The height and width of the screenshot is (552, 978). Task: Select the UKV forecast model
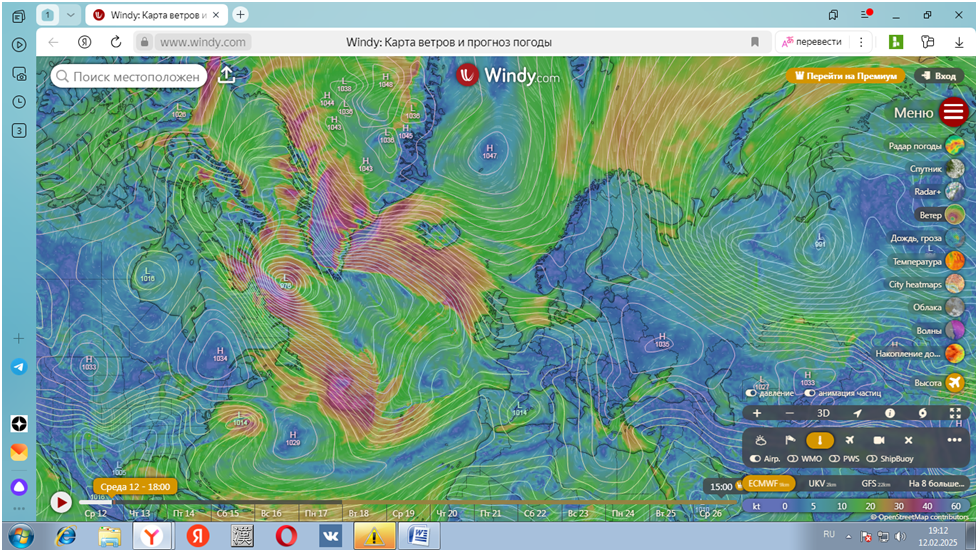point(821,483)
